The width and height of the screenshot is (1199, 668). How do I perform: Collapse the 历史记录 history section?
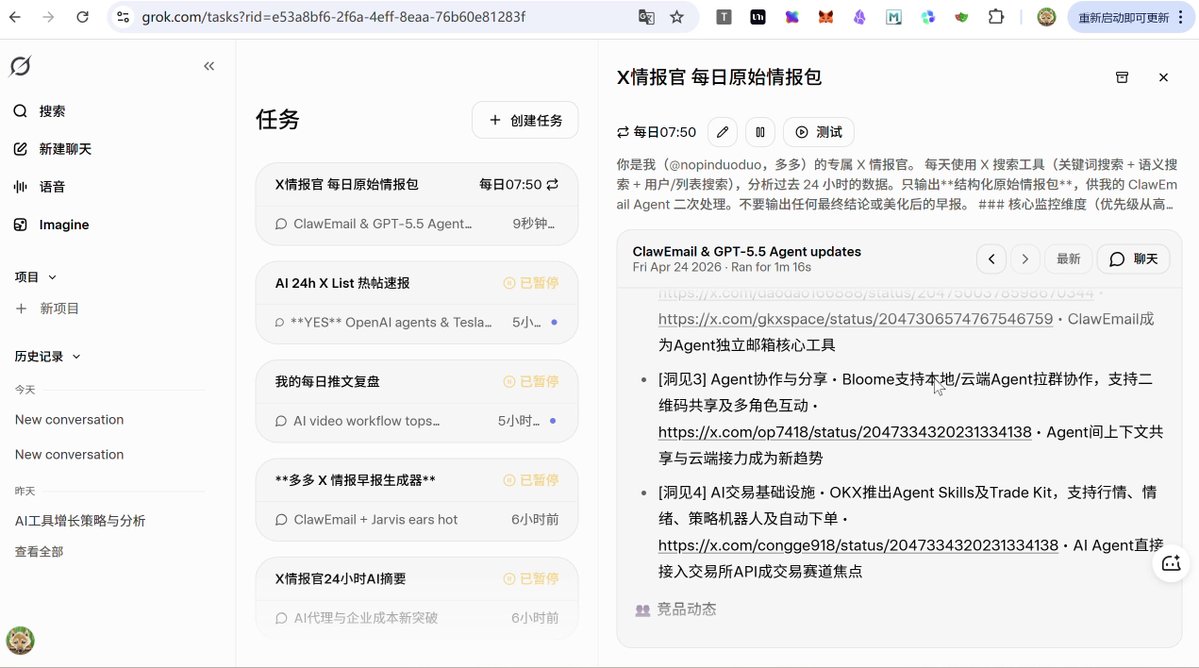[47, 356]
